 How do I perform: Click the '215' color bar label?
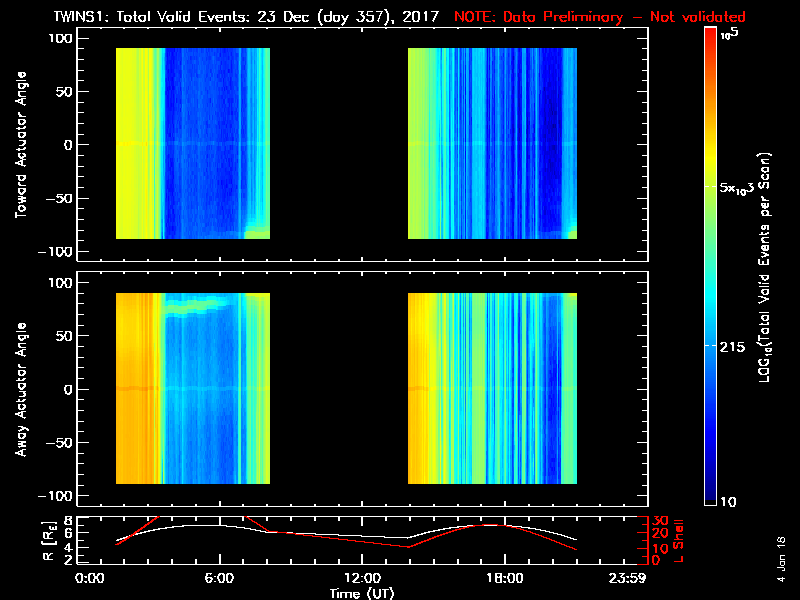pos(732,347)
